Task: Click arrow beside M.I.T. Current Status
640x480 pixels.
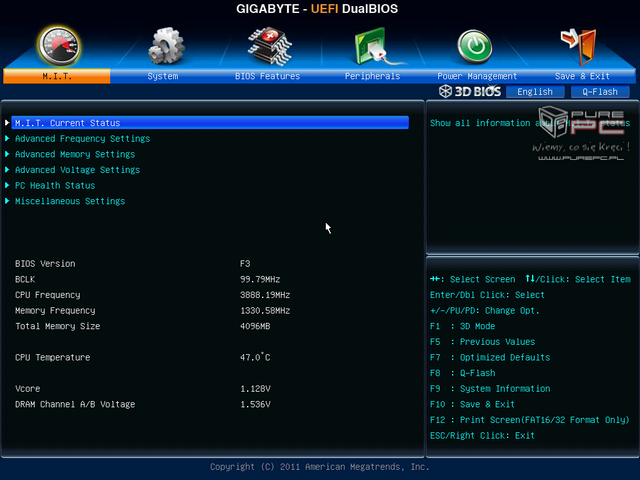Action: pos(7,122)
